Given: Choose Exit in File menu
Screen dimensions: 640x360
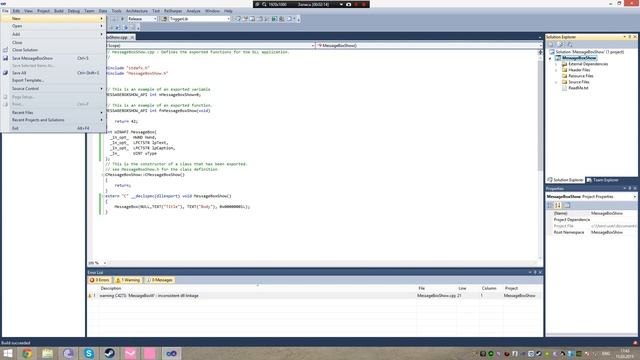Looking at the screenshot, I should click(54, 128).
